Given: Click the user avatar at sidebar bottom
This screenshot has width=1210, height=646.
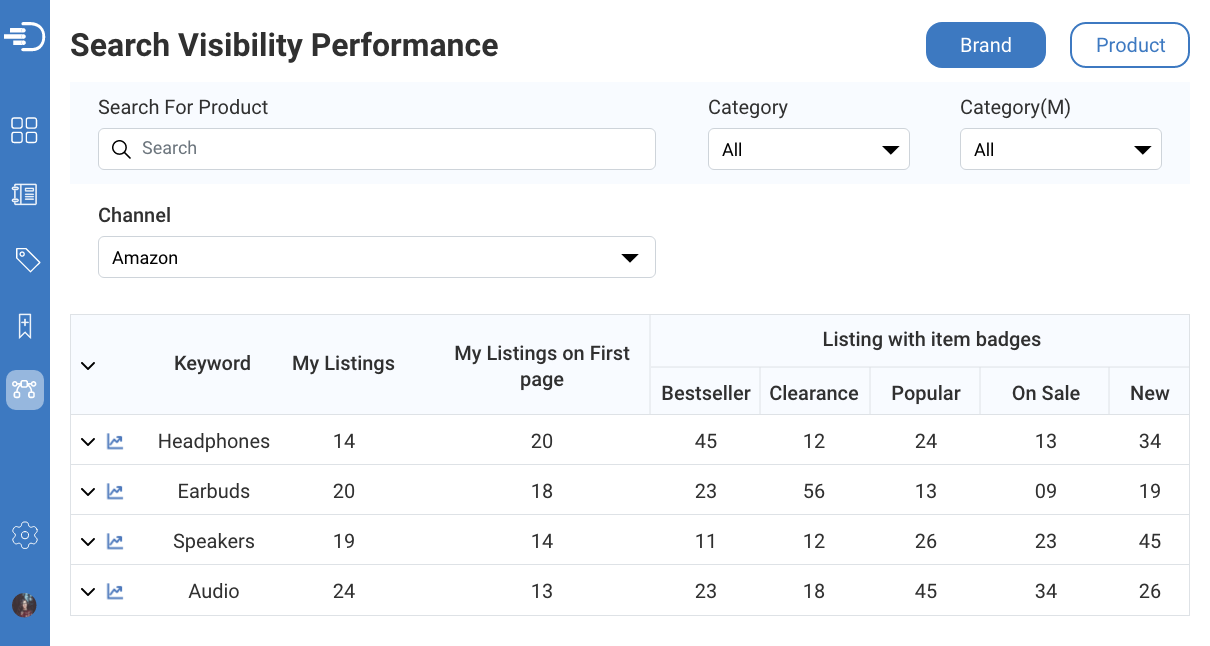Looking at the screenshot, I should pos(24,605).
